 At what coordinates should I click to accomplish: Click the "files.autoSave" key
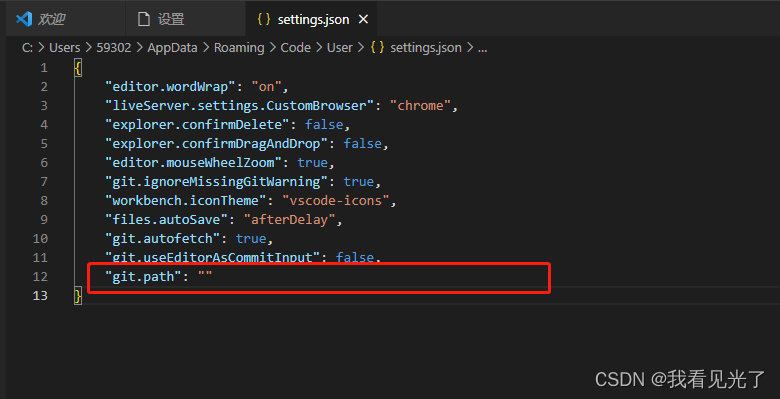[166, 219]
